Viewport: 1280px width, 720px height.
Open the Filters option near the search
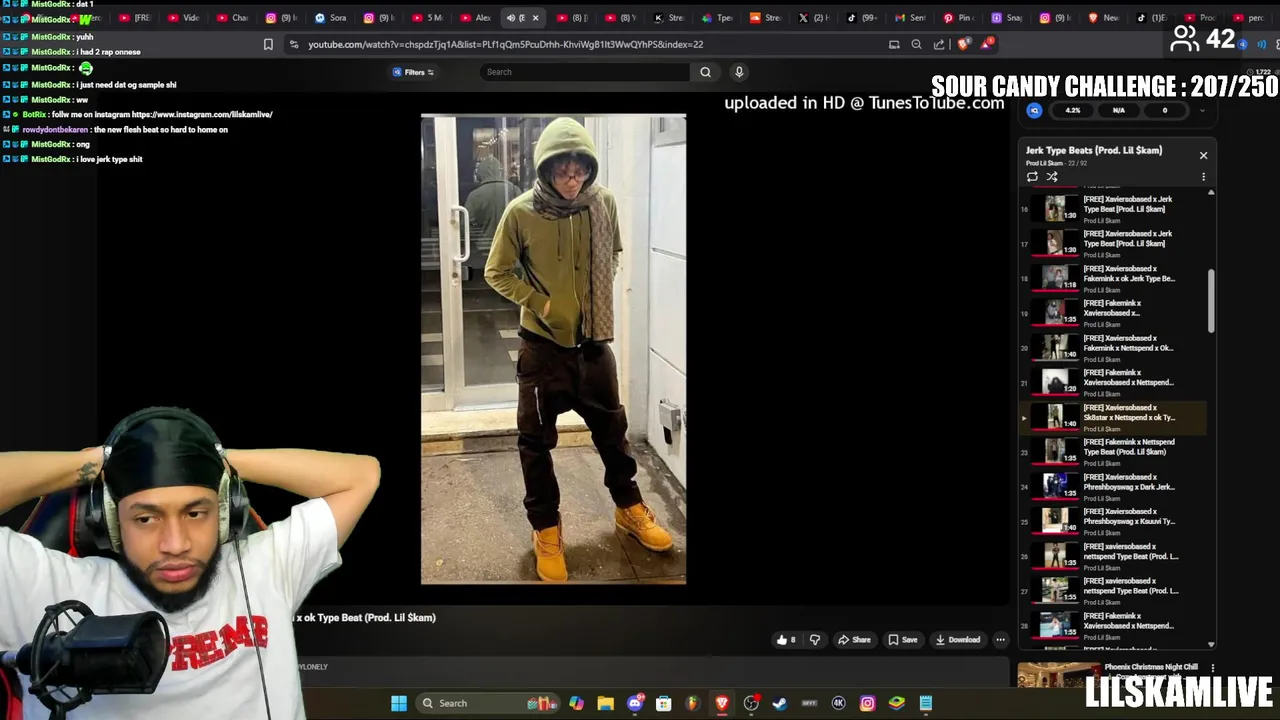pyautogui.click(x=413, y=72)
